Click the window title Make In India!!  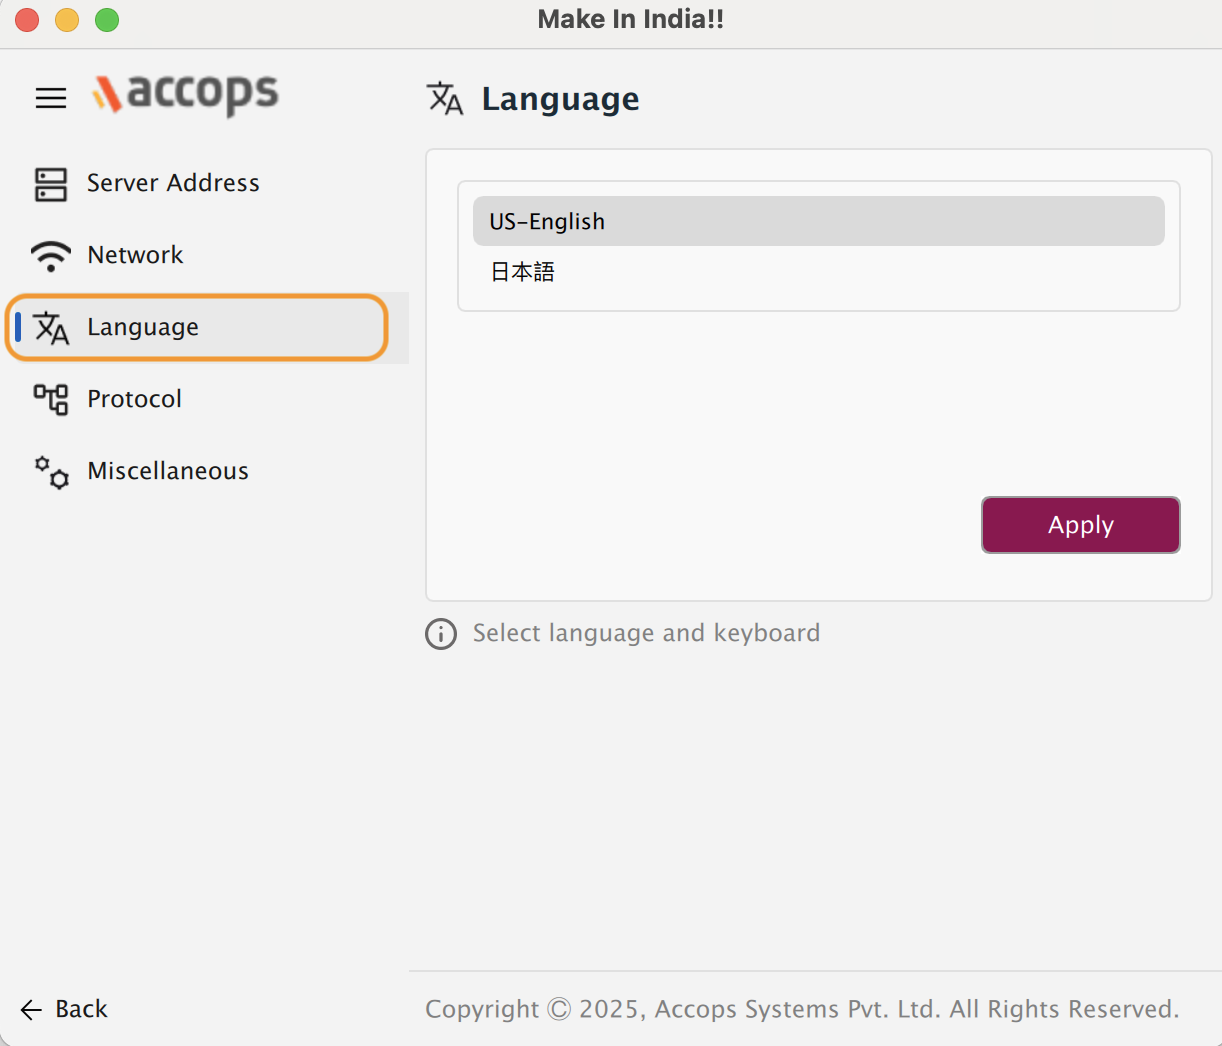point(630,19)
